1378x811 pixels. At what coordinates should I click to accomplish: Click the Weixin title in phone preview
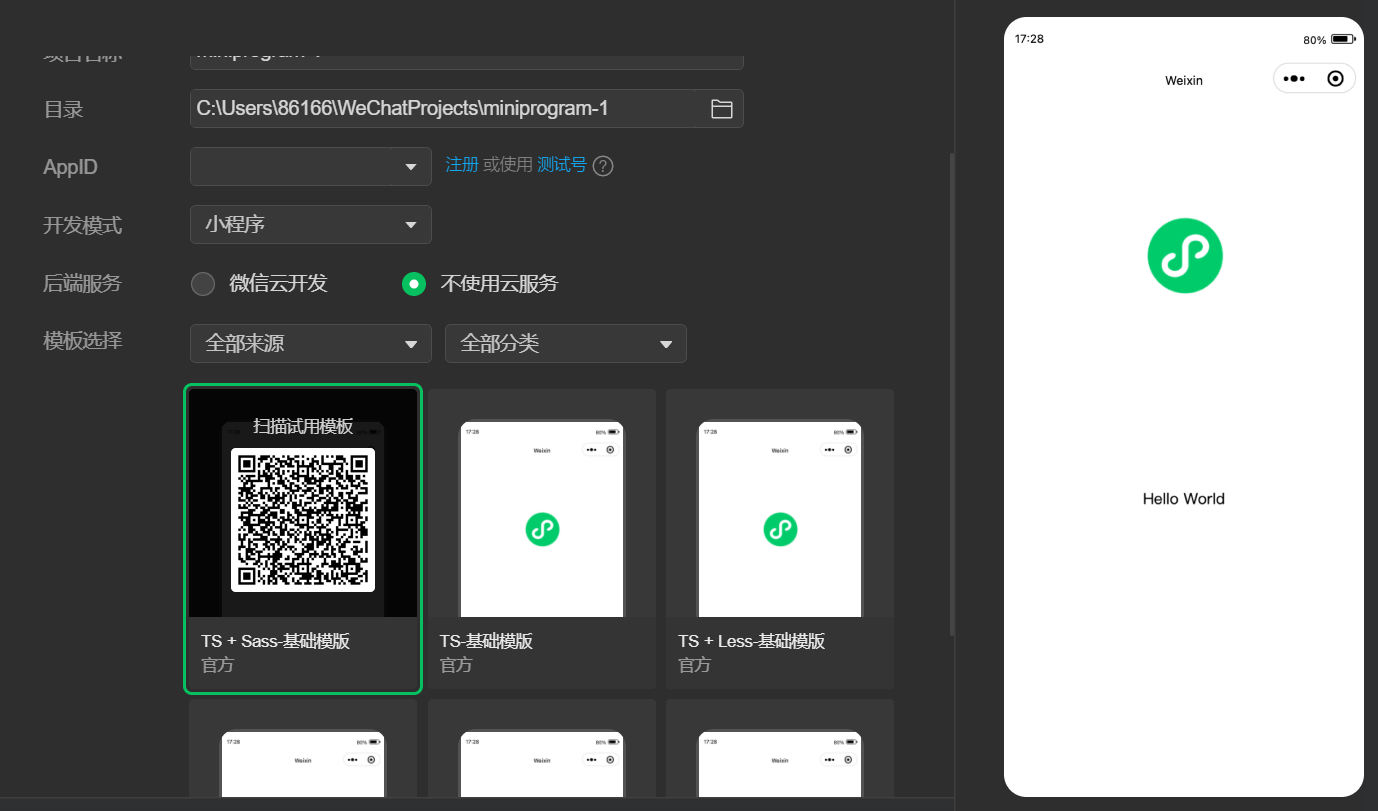[1184, 80]
